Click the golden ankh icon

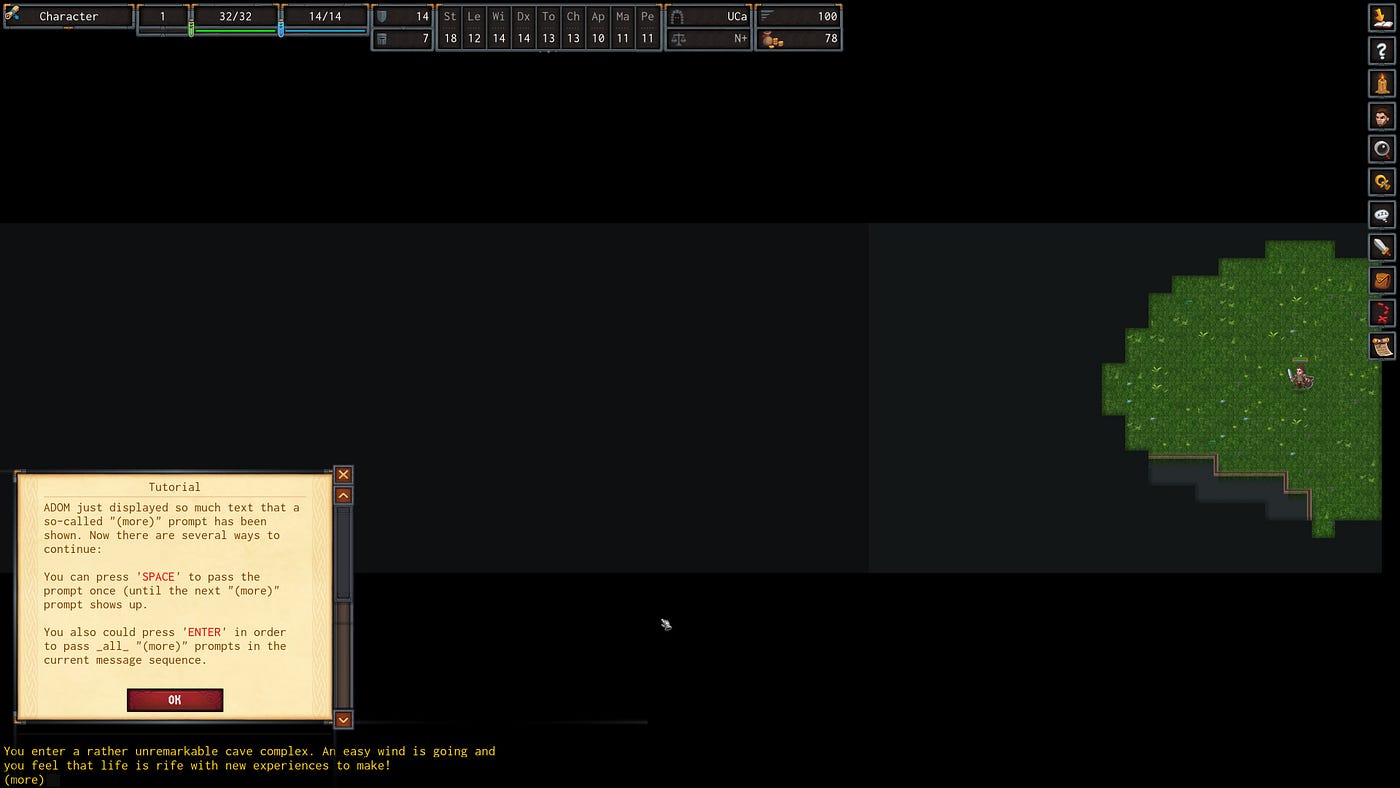pos(1382,182)
